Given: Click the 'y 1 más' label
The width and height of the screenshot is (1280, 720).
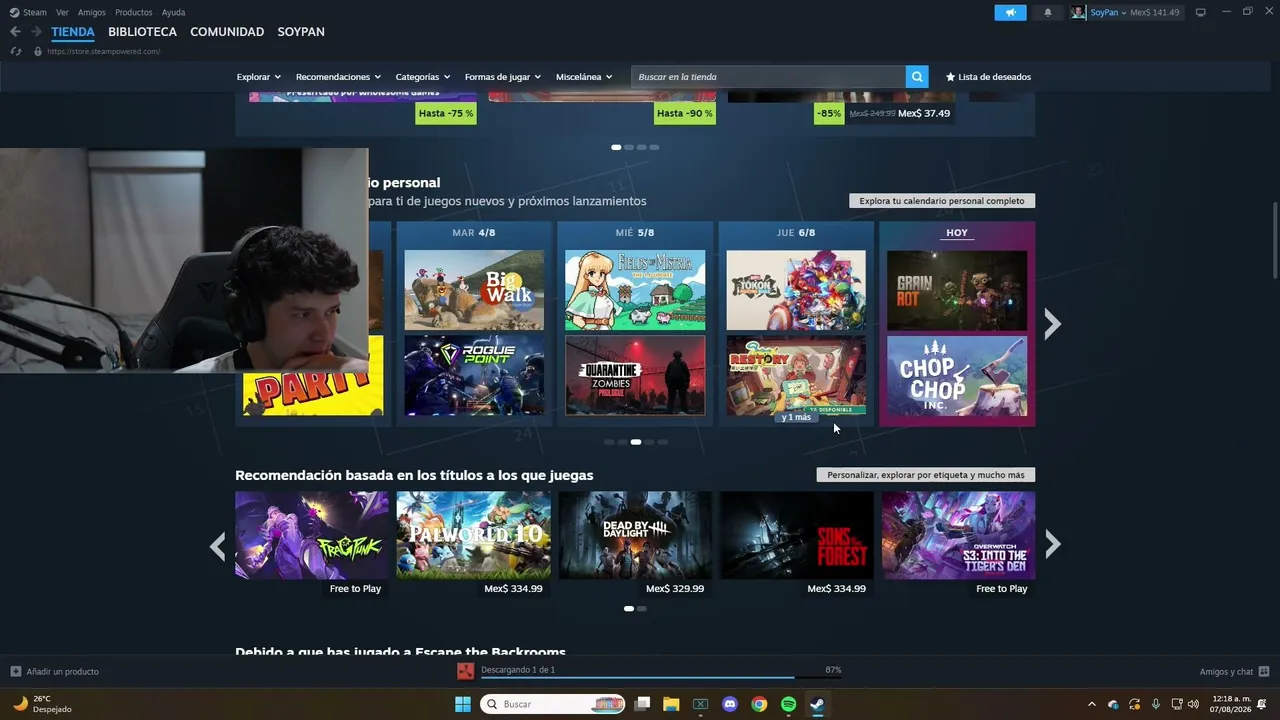Looking at the screenshot, I should 796,417.
